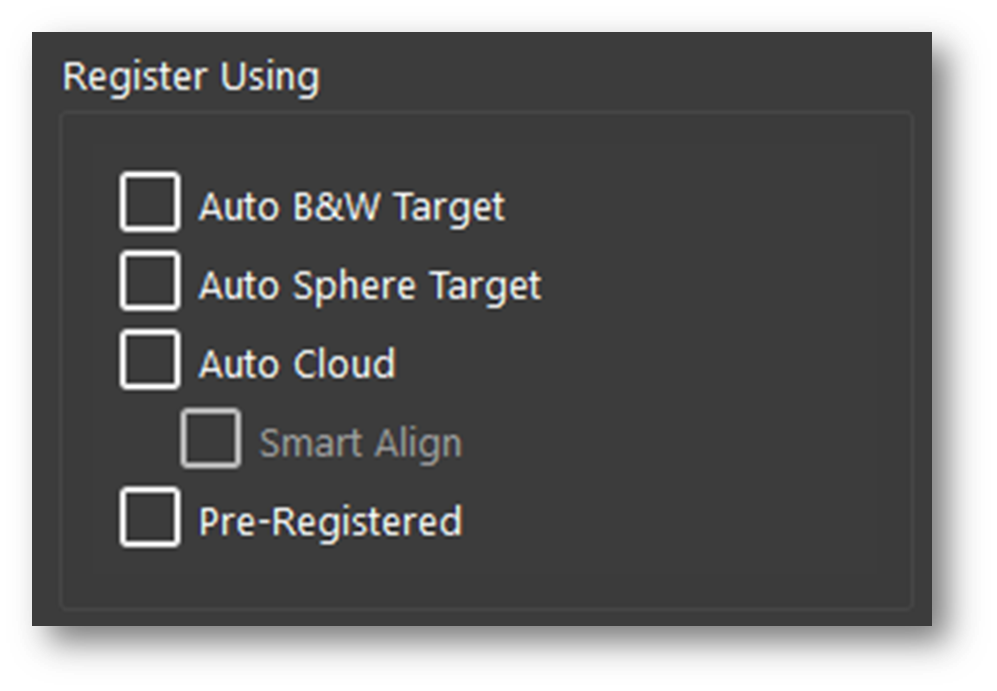Check the Auto Cloud checkbox

tap(150, 360)
